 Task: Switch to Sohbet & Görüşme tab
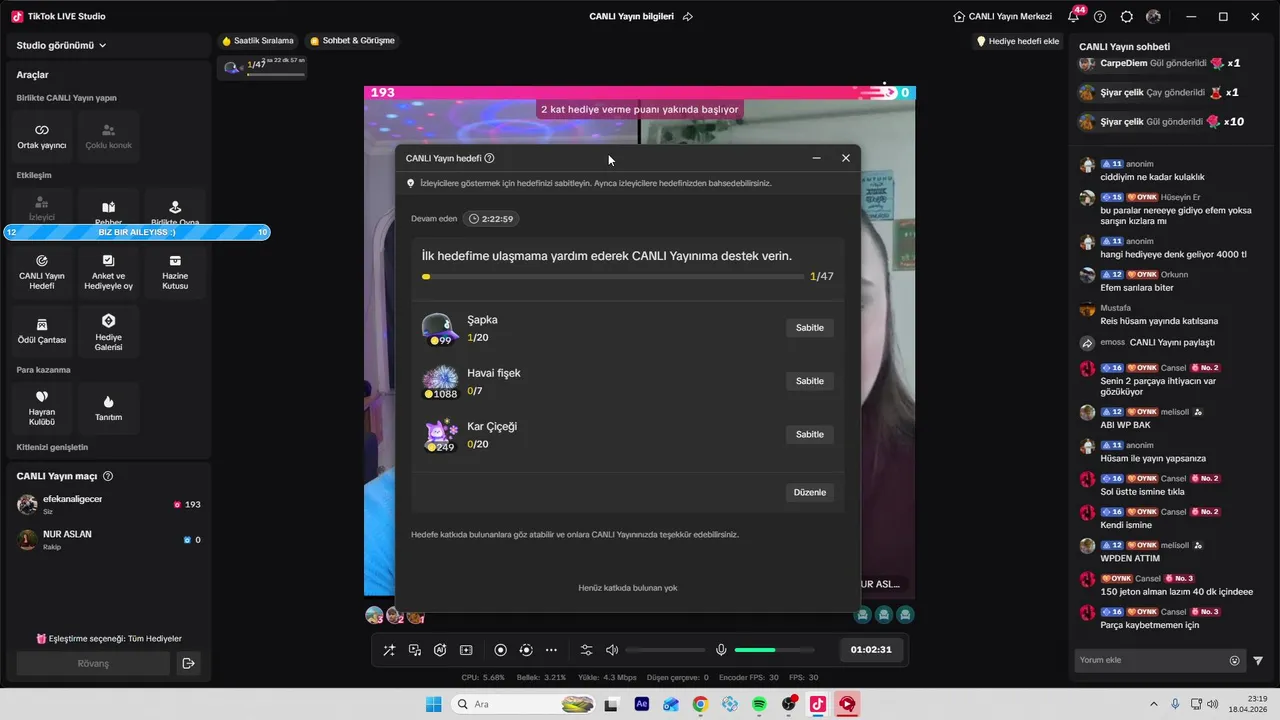tap(352, 41)
